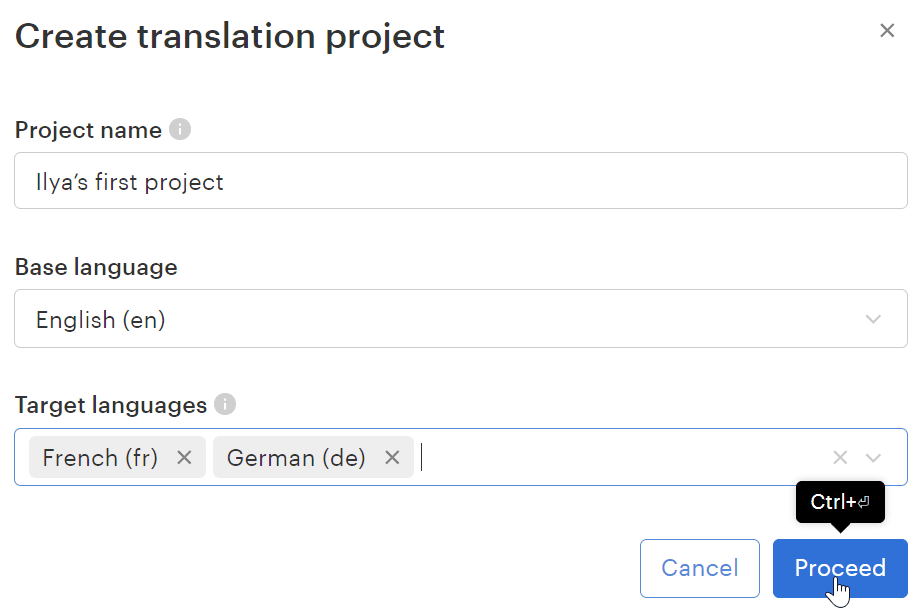
Task: Place cursor after the German tag
Action: tap(600, 457)
